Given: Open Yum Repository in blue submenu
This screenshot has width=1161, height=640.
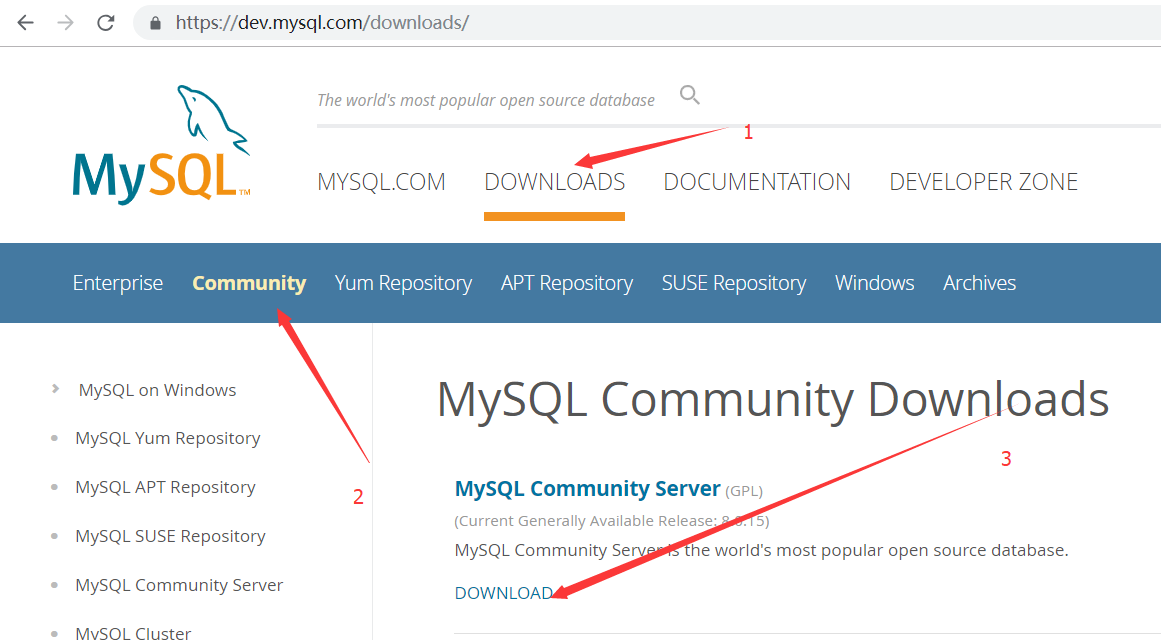Looking at the screenshot, I should pos(403,283).
